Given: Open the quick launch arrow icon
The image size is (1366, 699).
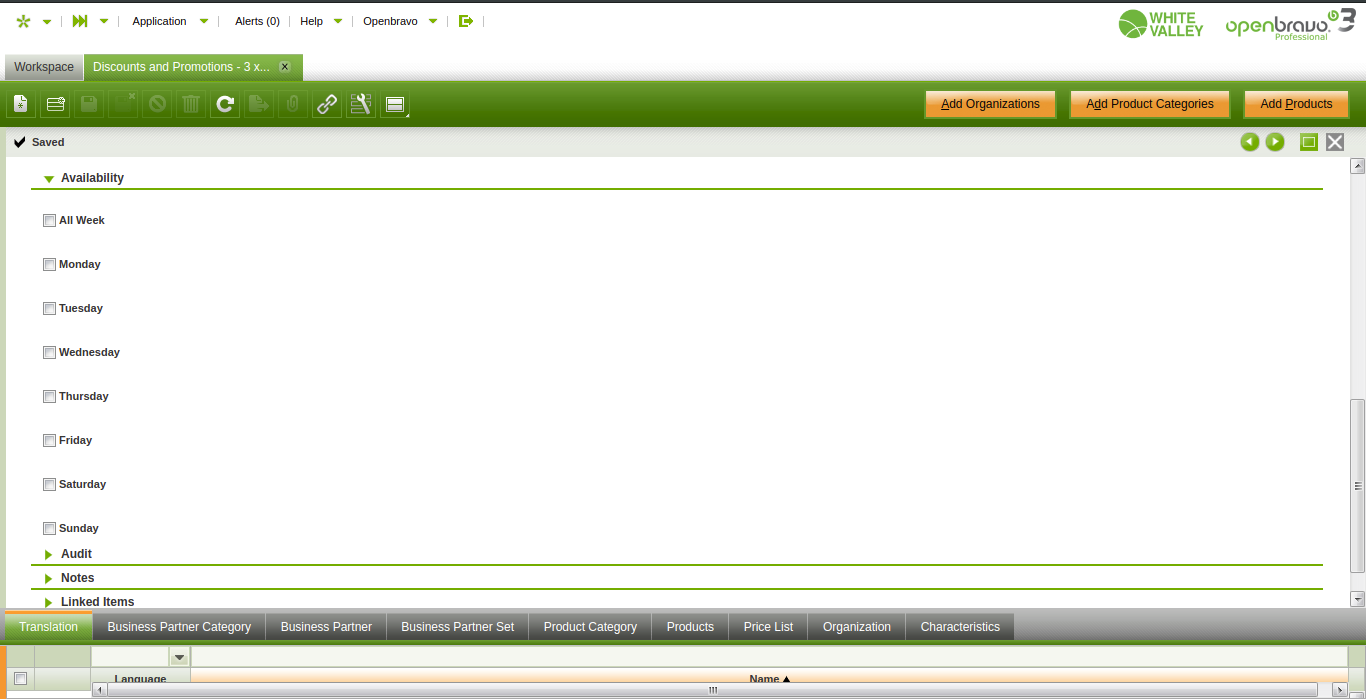Looking at the screenshot, I should [x=81, y=21].
